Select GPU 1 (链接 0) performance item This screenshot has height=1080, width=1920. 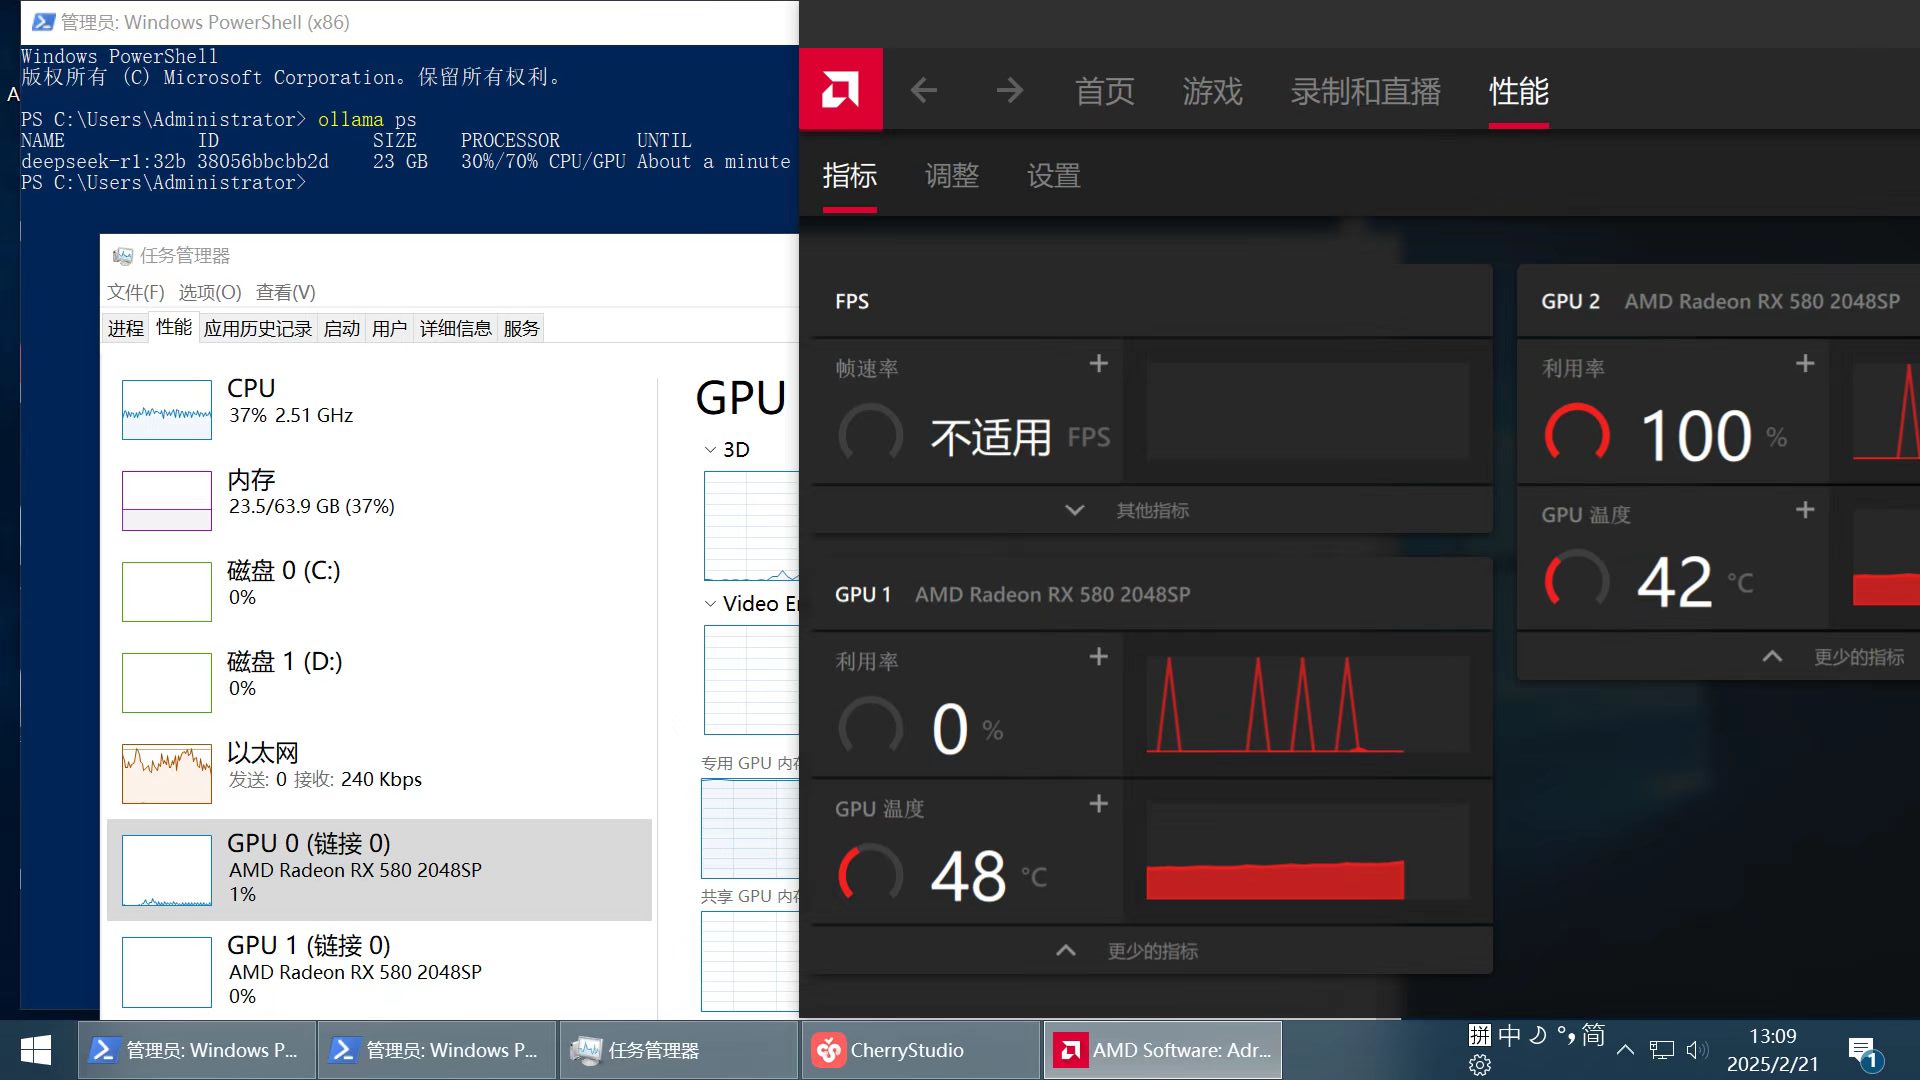tap(380, 970)
